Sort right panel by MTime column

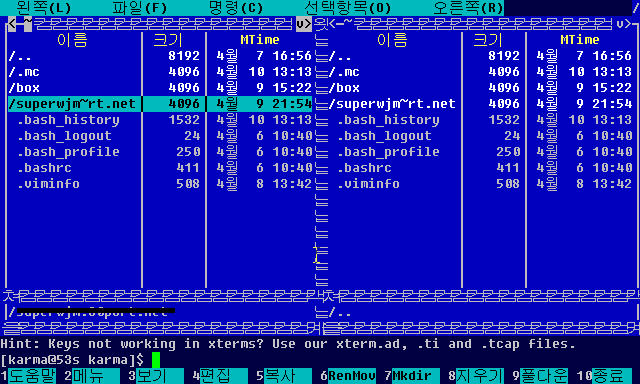580,40
